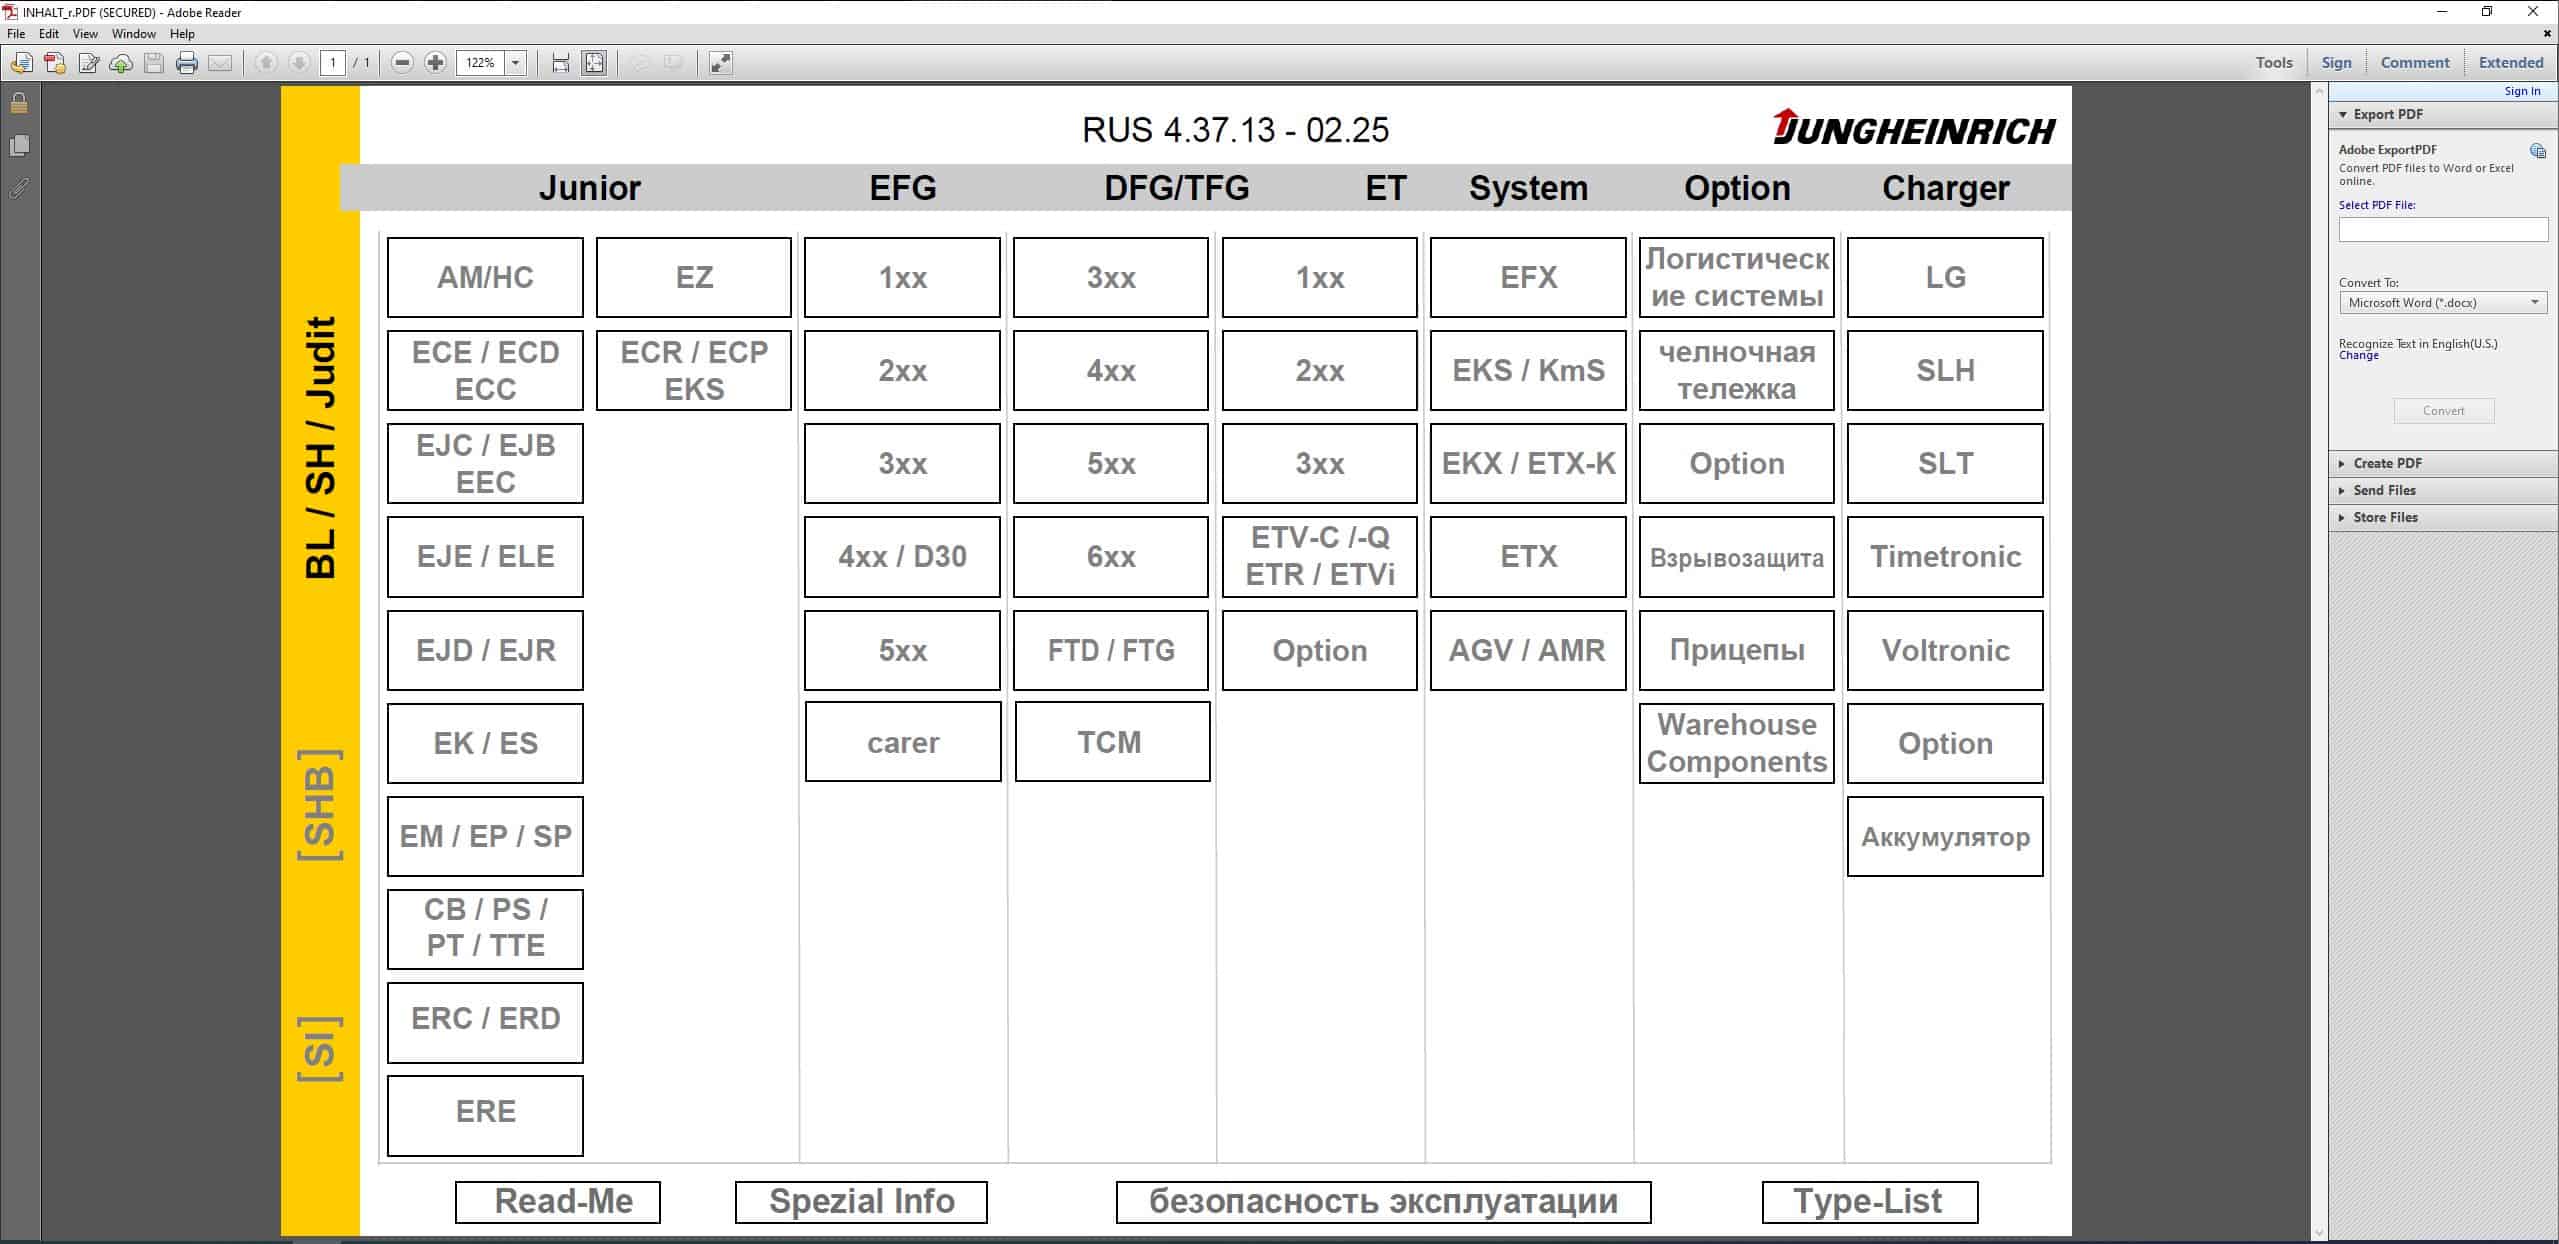Image resolution: width=2559 pixels, height=1244 pixels.
Task: Open the Взрывозащита option box
Action: (1737, 557)
